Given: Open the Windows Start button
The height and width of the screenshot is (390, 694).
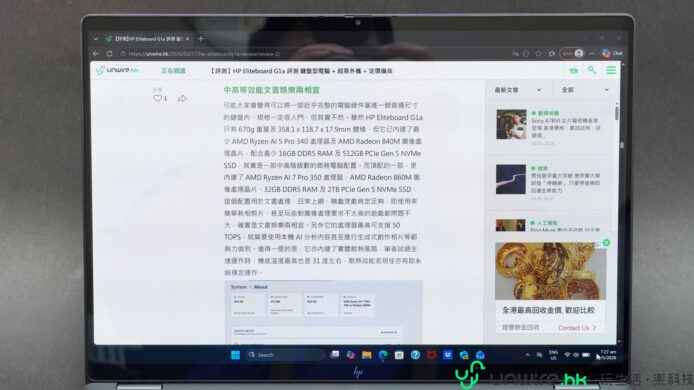Looking at the screenshot, I should point(235,355).
